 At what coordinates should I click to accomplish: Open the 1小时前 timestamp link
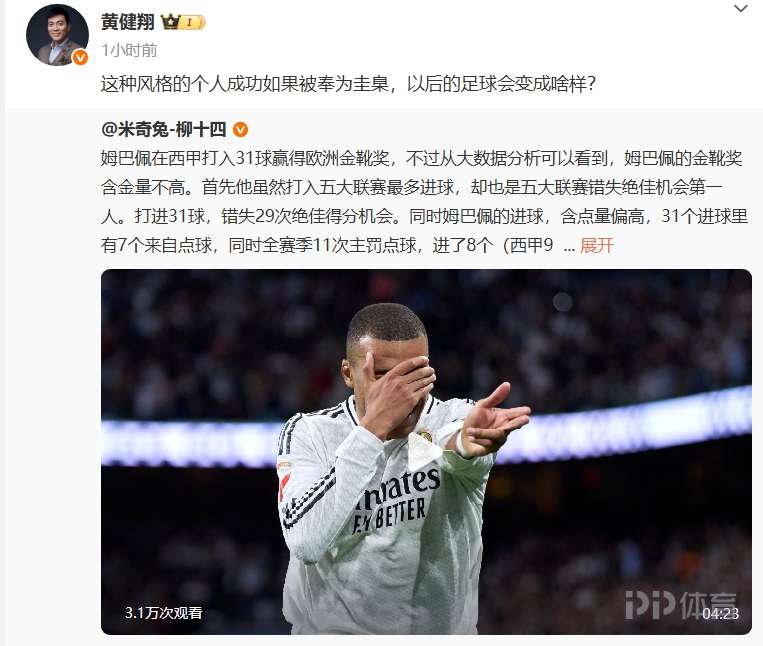click(x=129, y=50)
